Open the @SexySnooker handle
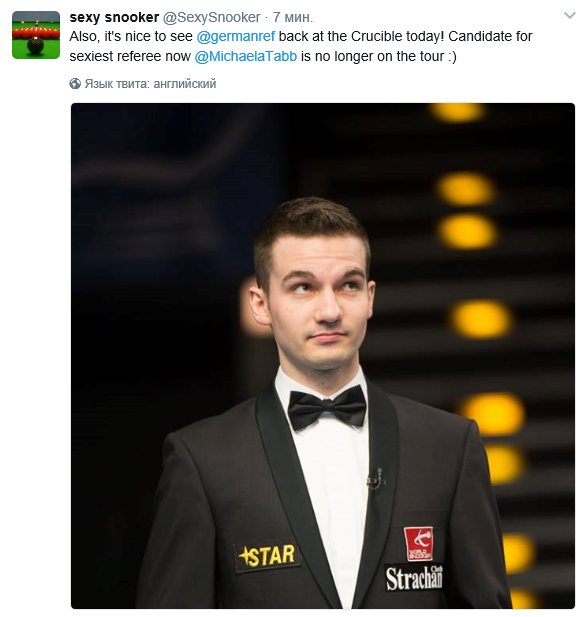Screen dimensions: 586x617 coord(211,17)
